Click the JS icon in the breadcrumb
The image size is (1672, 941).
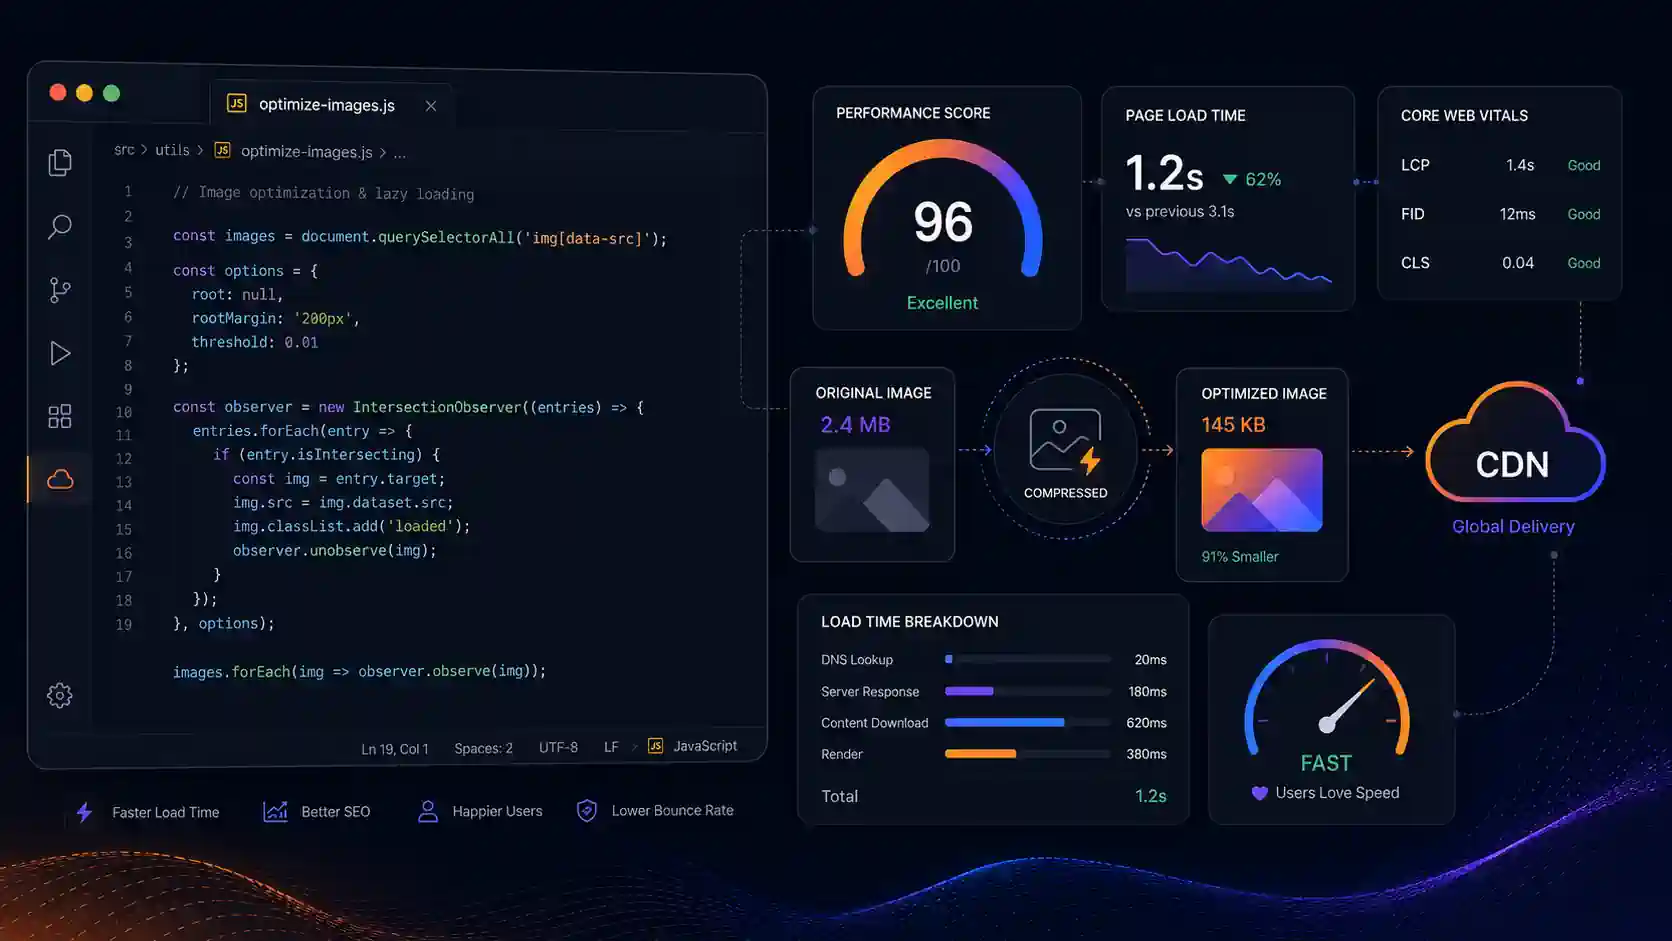(223, 150)
